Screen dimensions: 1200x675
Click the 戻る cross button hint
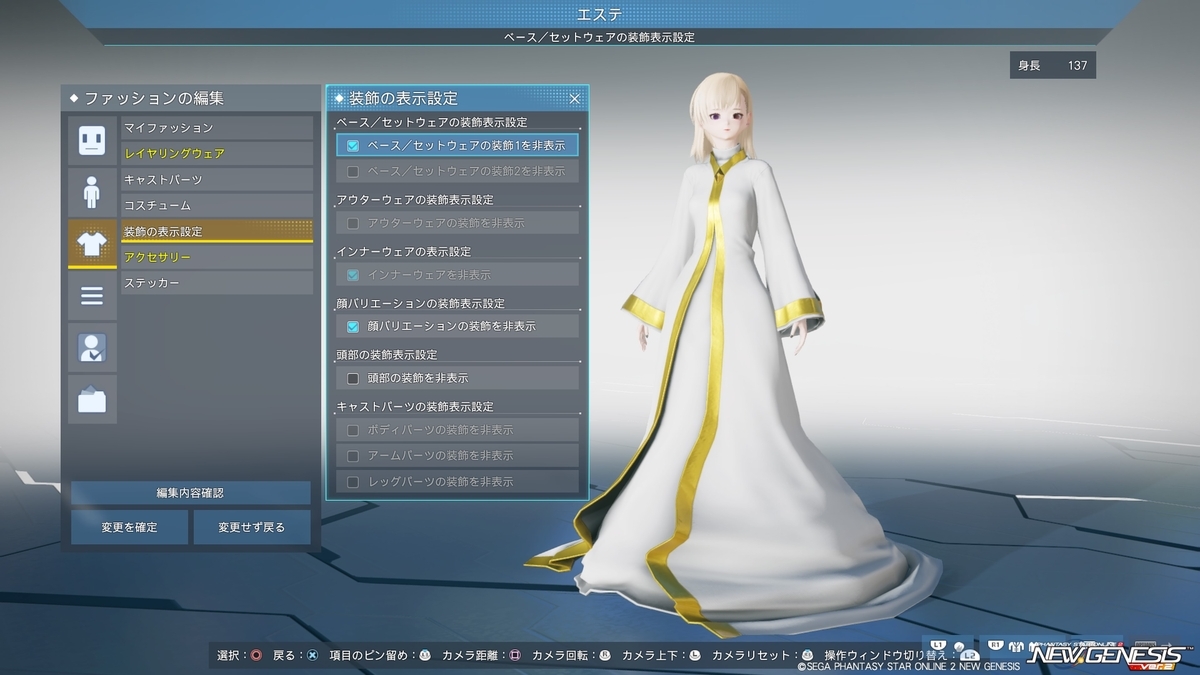pyautogui.click(x=312, y=656)
